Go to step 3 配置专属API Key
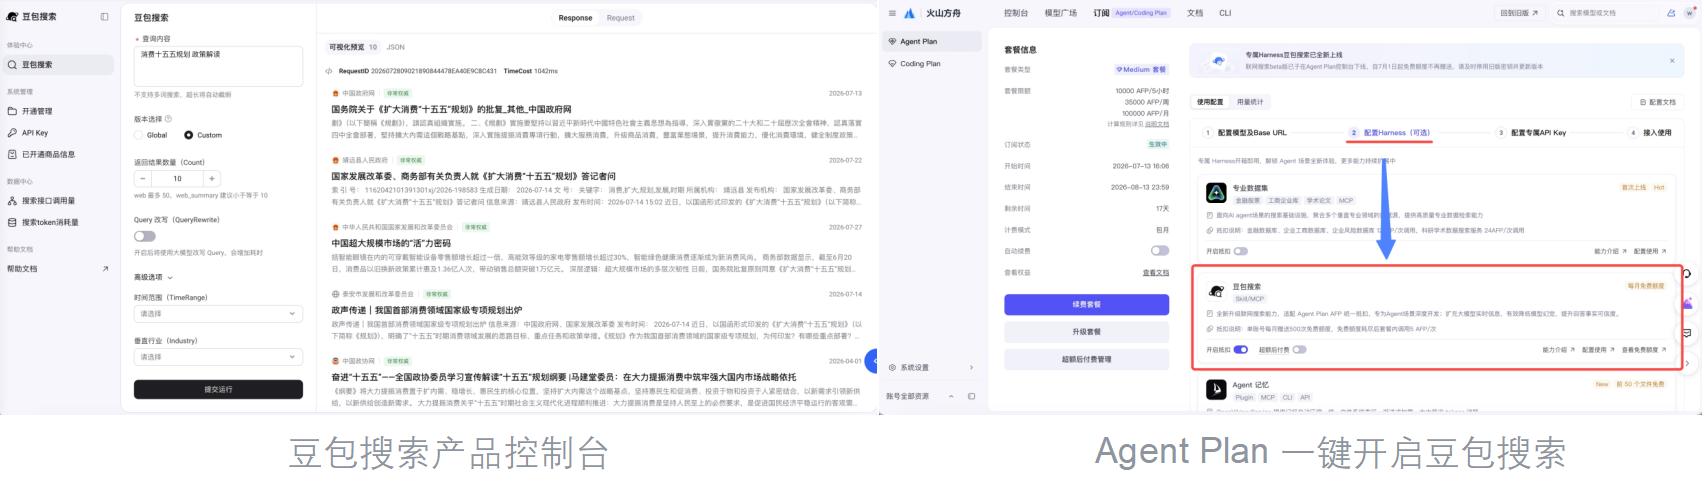This screenshot has height=481, width=1705. (1532, 132)
